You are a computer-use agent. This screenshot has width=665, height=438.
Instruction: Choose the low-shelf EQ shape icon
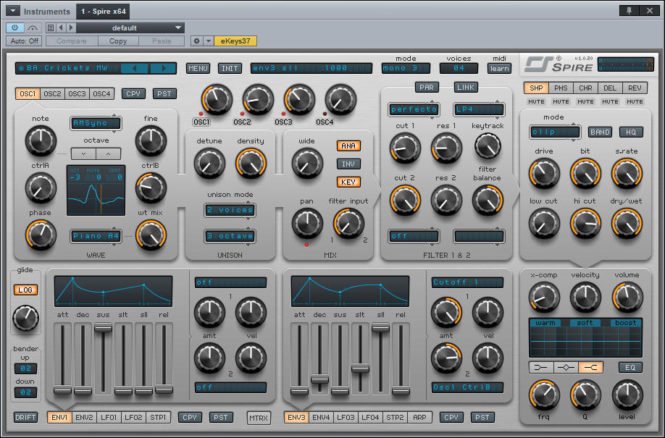coord(541,368)
